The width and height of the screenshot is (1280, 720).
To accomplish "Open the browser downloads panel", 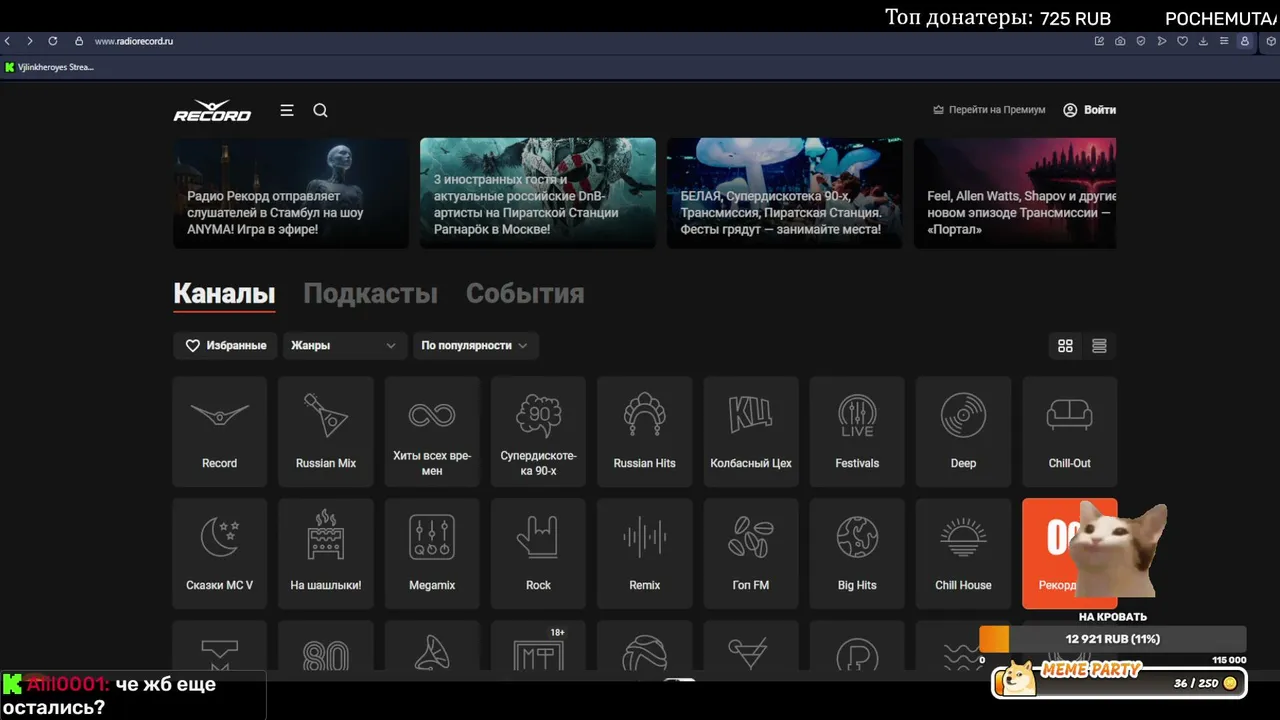I will pos(1203,41).
